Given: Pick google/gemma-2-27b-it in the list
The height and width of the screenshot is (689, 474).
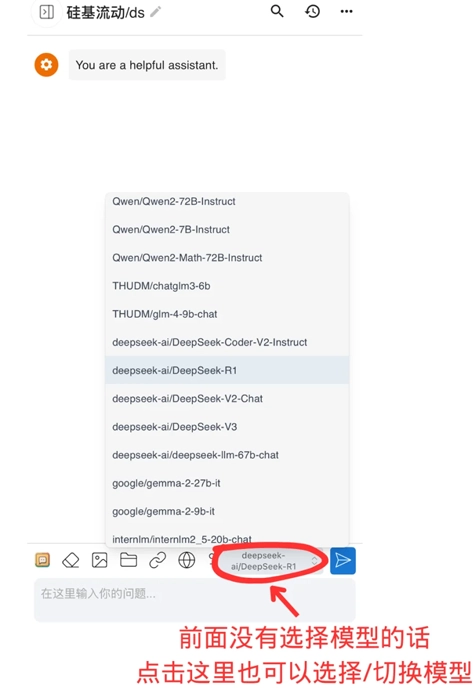Looking at the screenshot, I should (x=227, y=483).
